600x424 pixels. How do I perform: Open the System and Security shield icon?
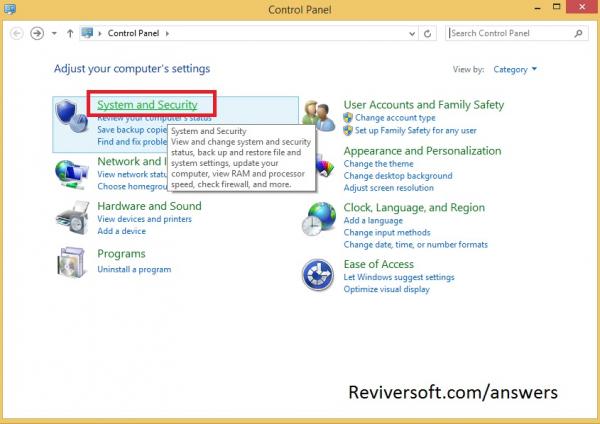click(72, 116)
